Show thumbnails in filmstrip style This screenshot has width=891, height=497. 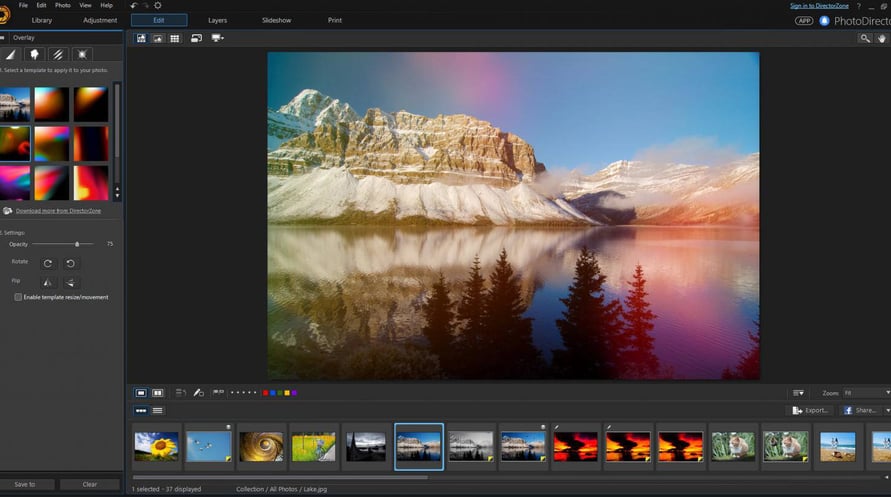point(141,411)
